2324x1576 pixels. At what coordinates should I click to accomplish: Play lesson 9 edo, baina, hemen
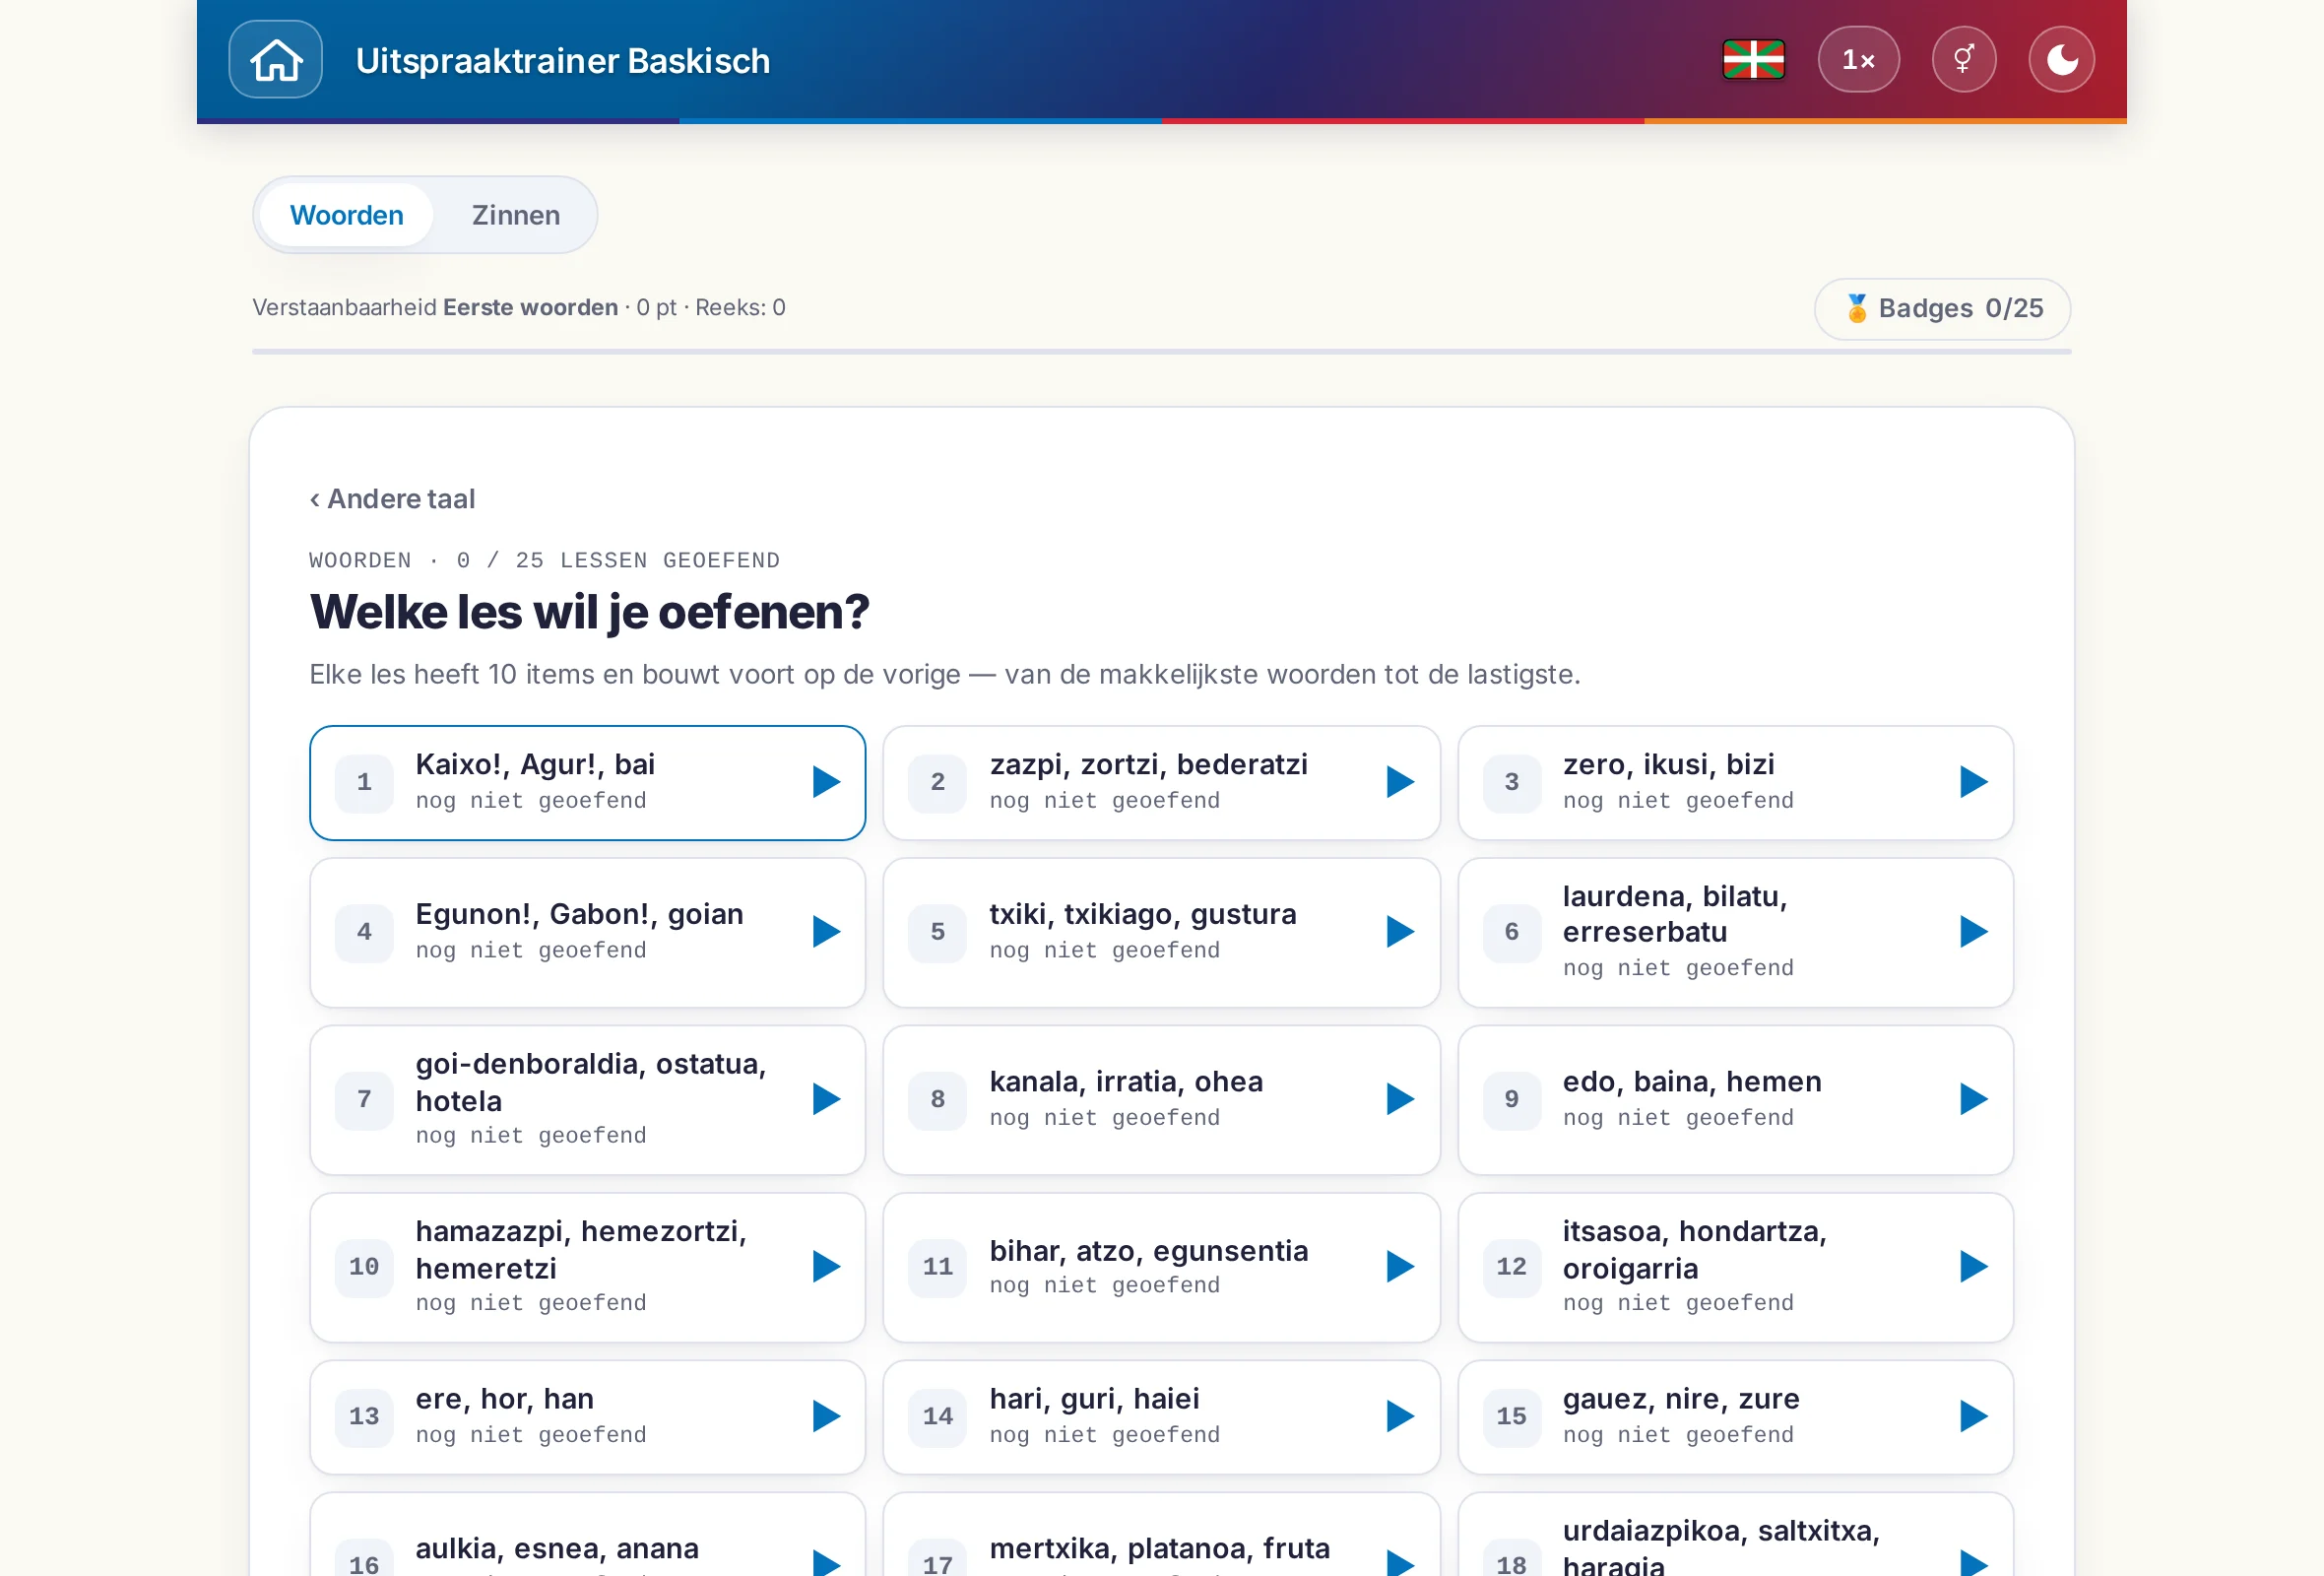(x=1973, y=1100)
